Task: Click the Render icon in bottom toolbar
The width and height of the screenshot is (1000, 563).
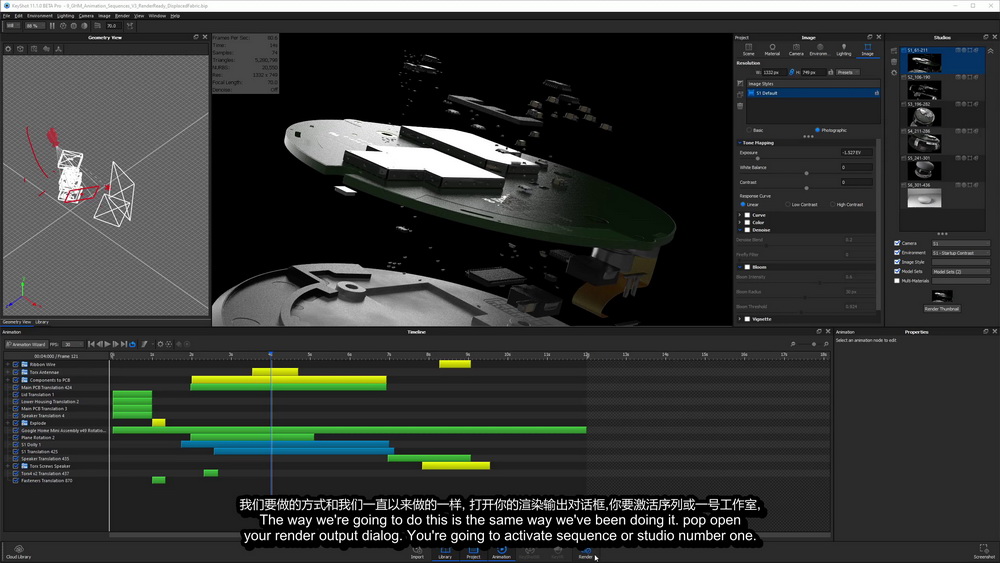Action: click(x=585, y=552)
